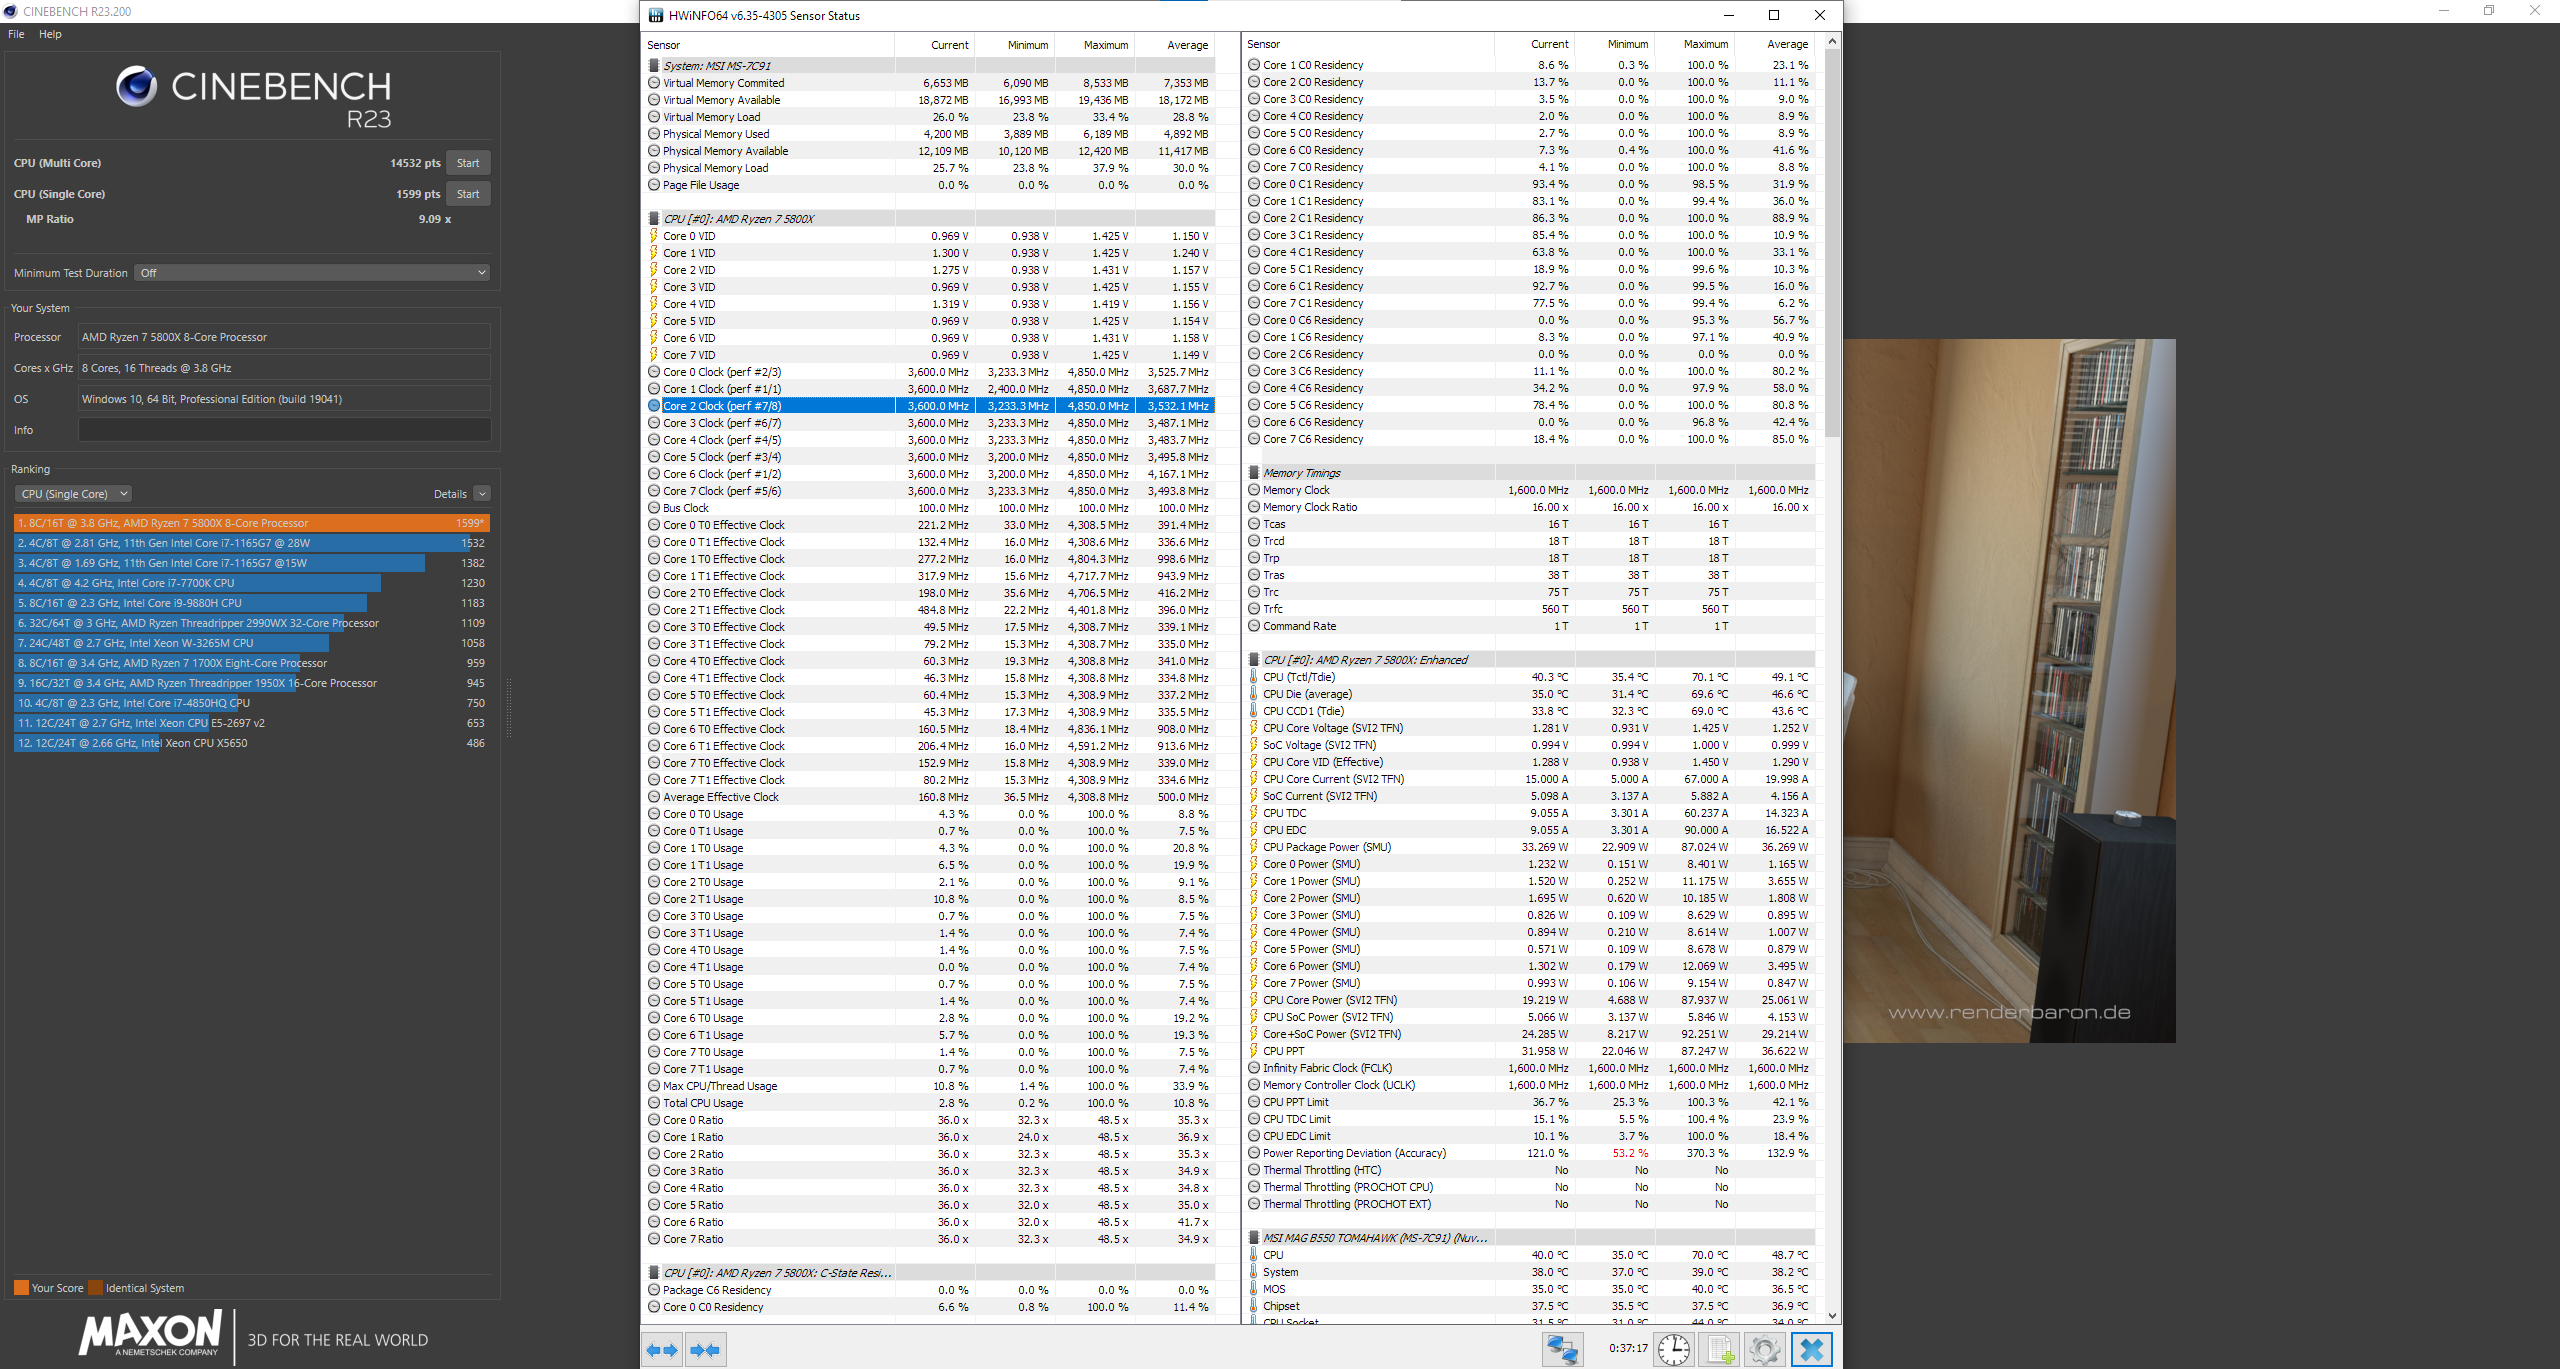Click the Cinebench logo sphere icon

coord(136,87)
